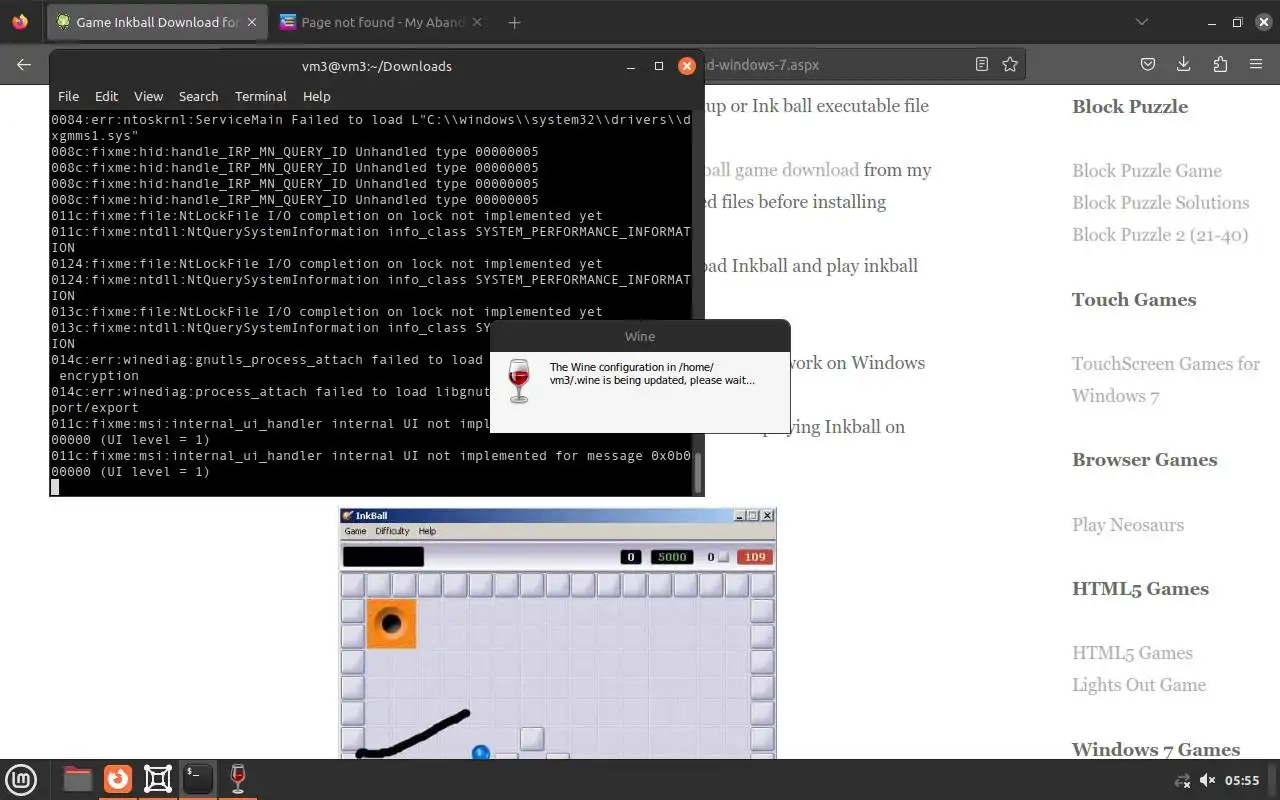Open terminal File menu
This screenshot has width=1280, height=800.
point(68,96)
